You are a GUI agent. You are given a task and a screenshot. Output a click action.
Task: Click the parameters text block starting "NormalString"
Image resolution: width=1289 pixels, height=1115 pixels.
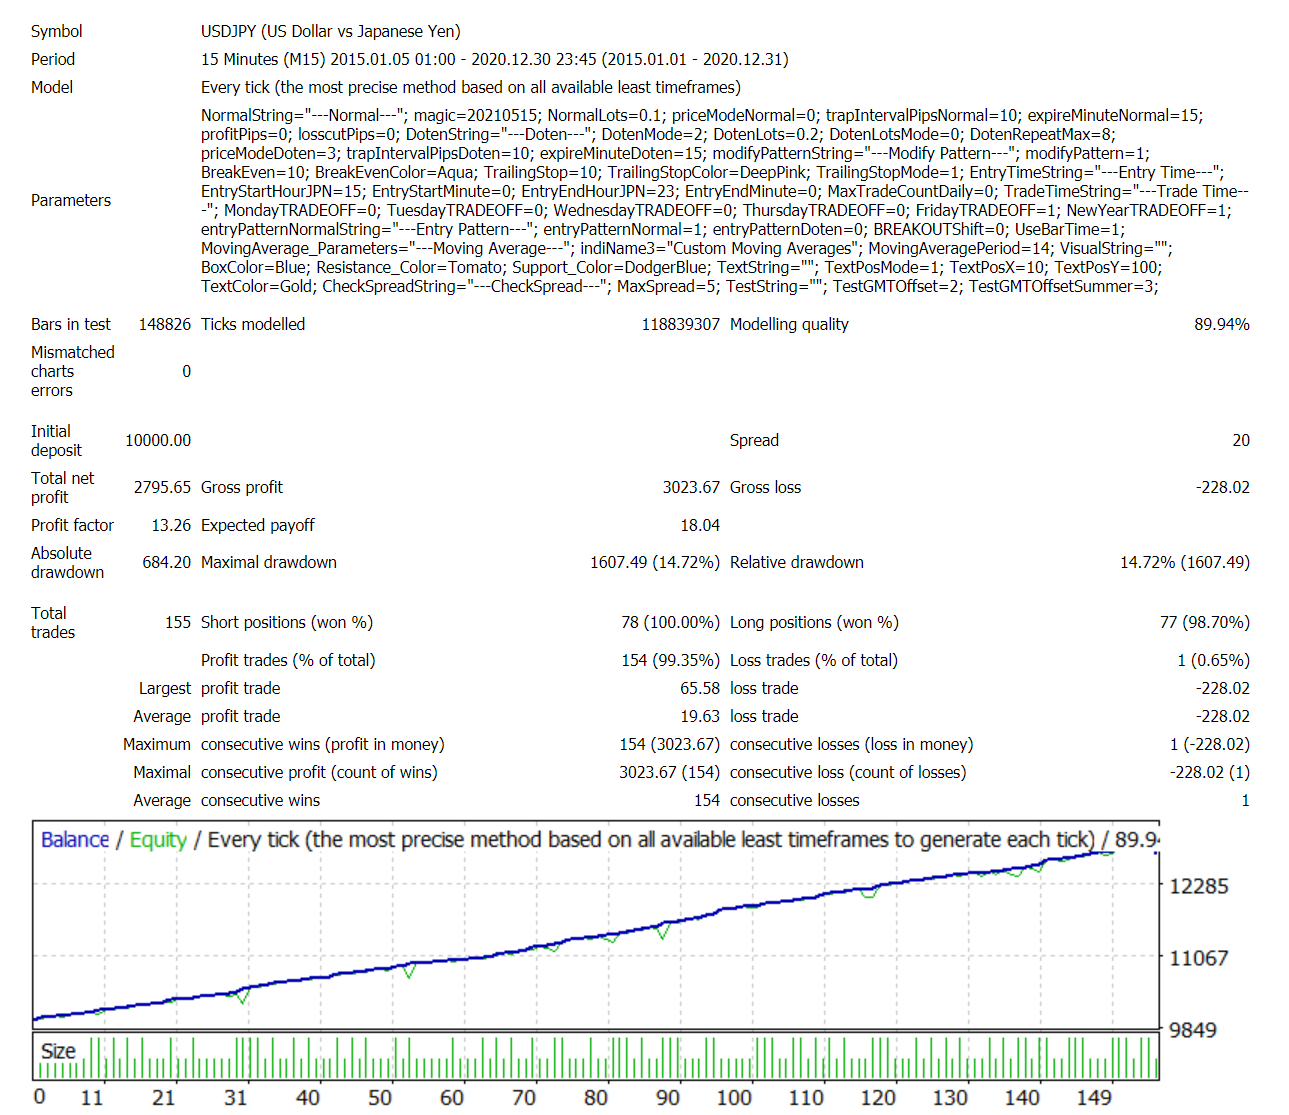coord(725,201)
